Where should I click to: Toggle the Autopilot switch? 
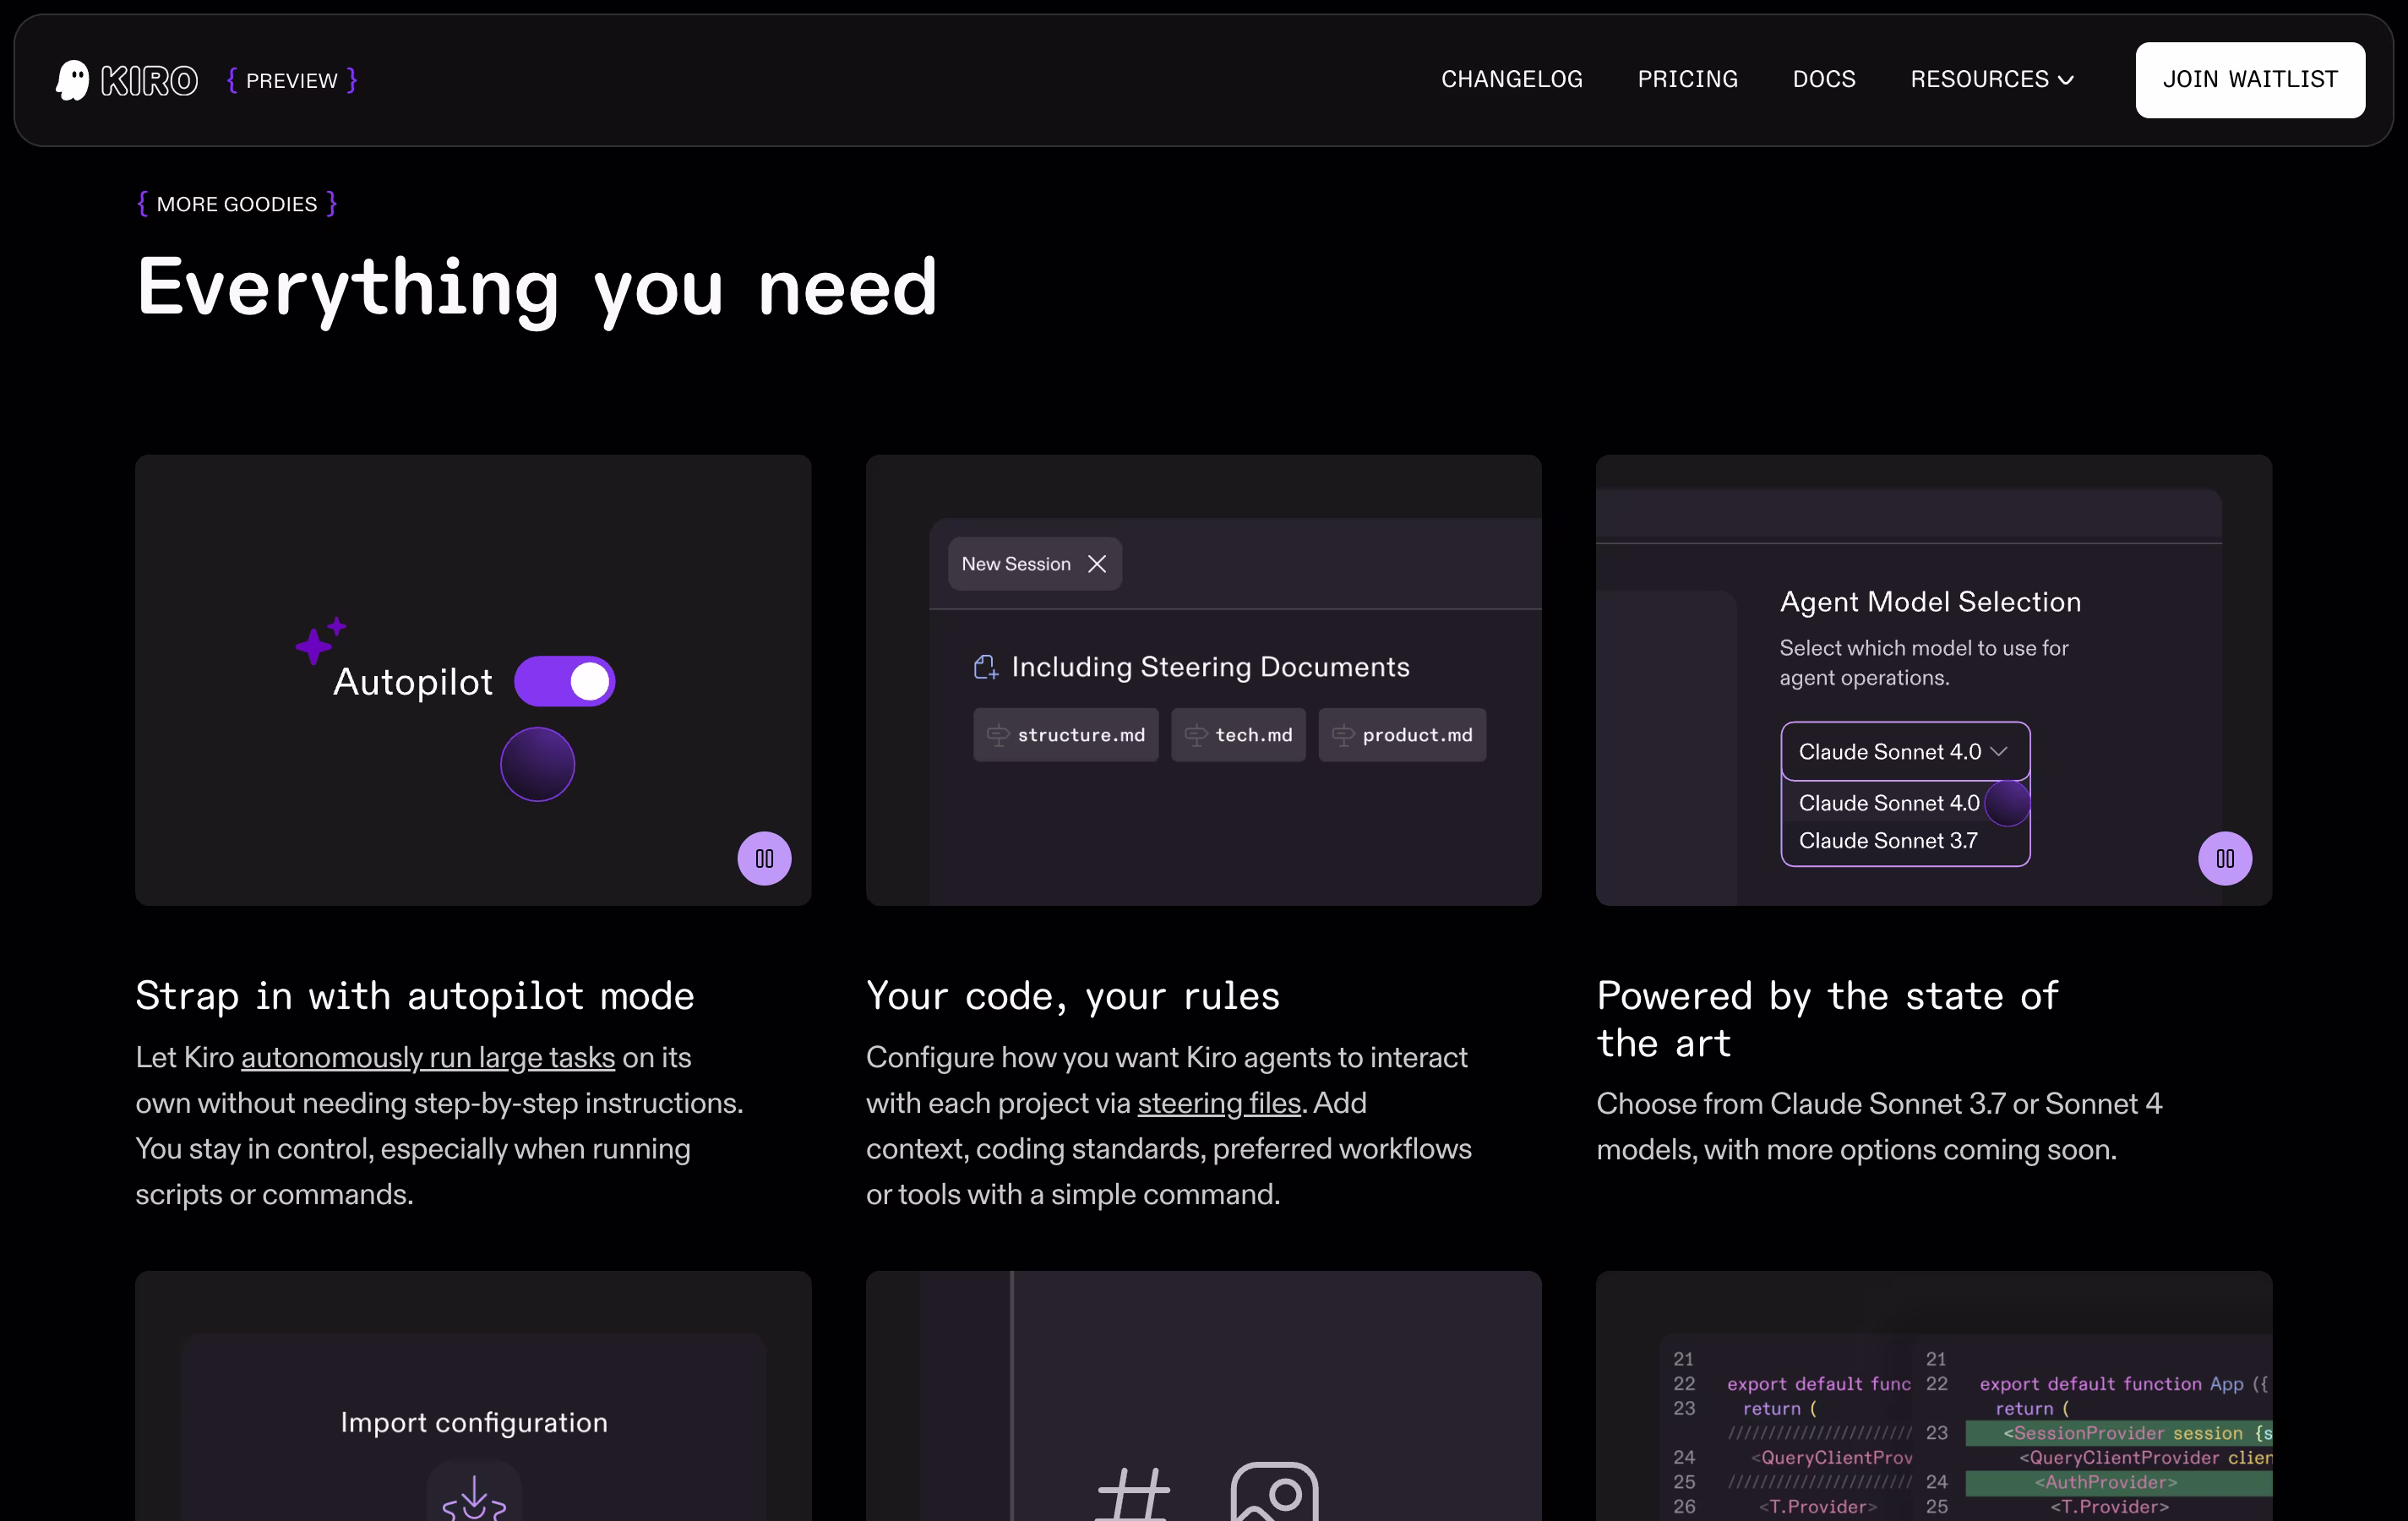564,681
